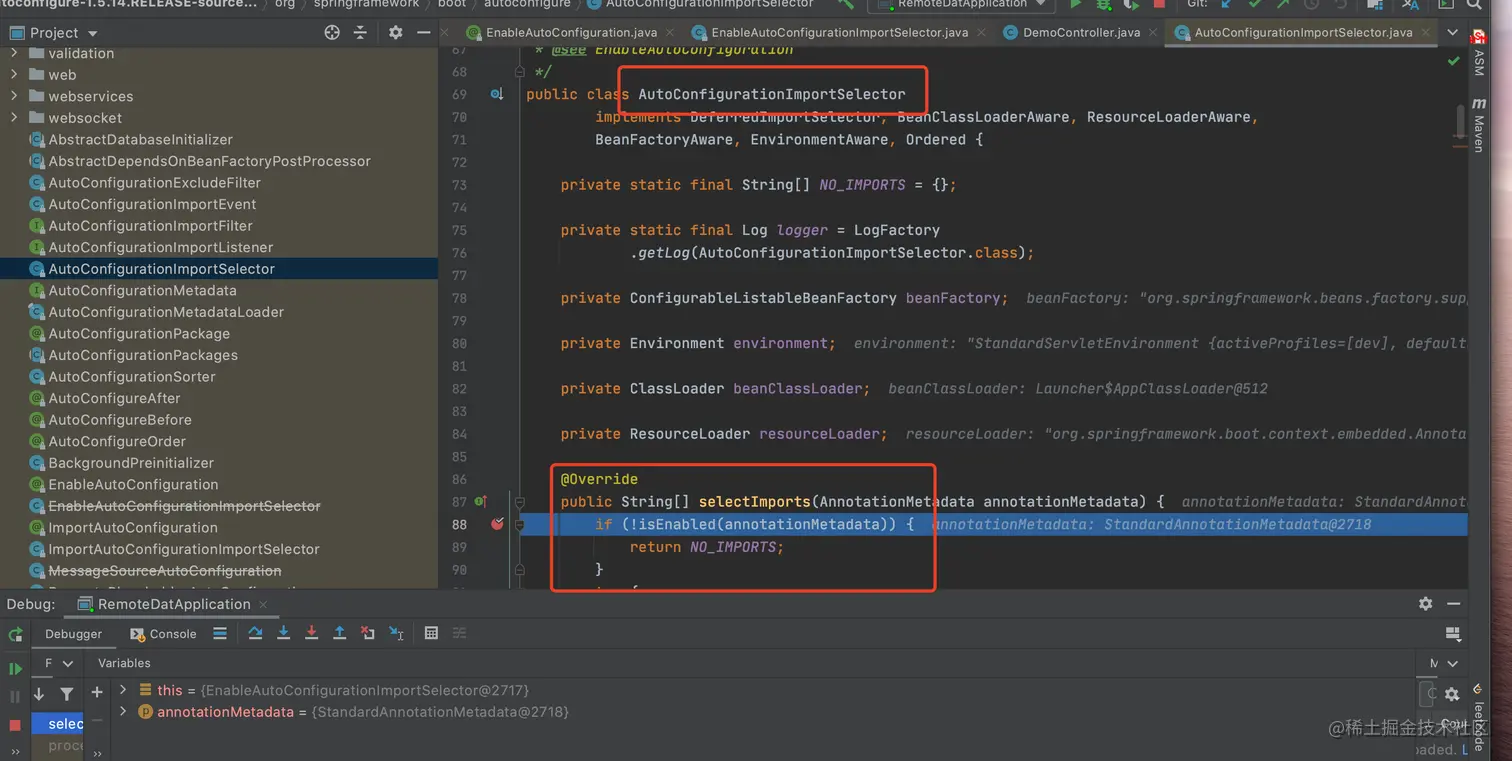
Task: Click the Collapse All icon in the Project panel
Action: point(360,32)
